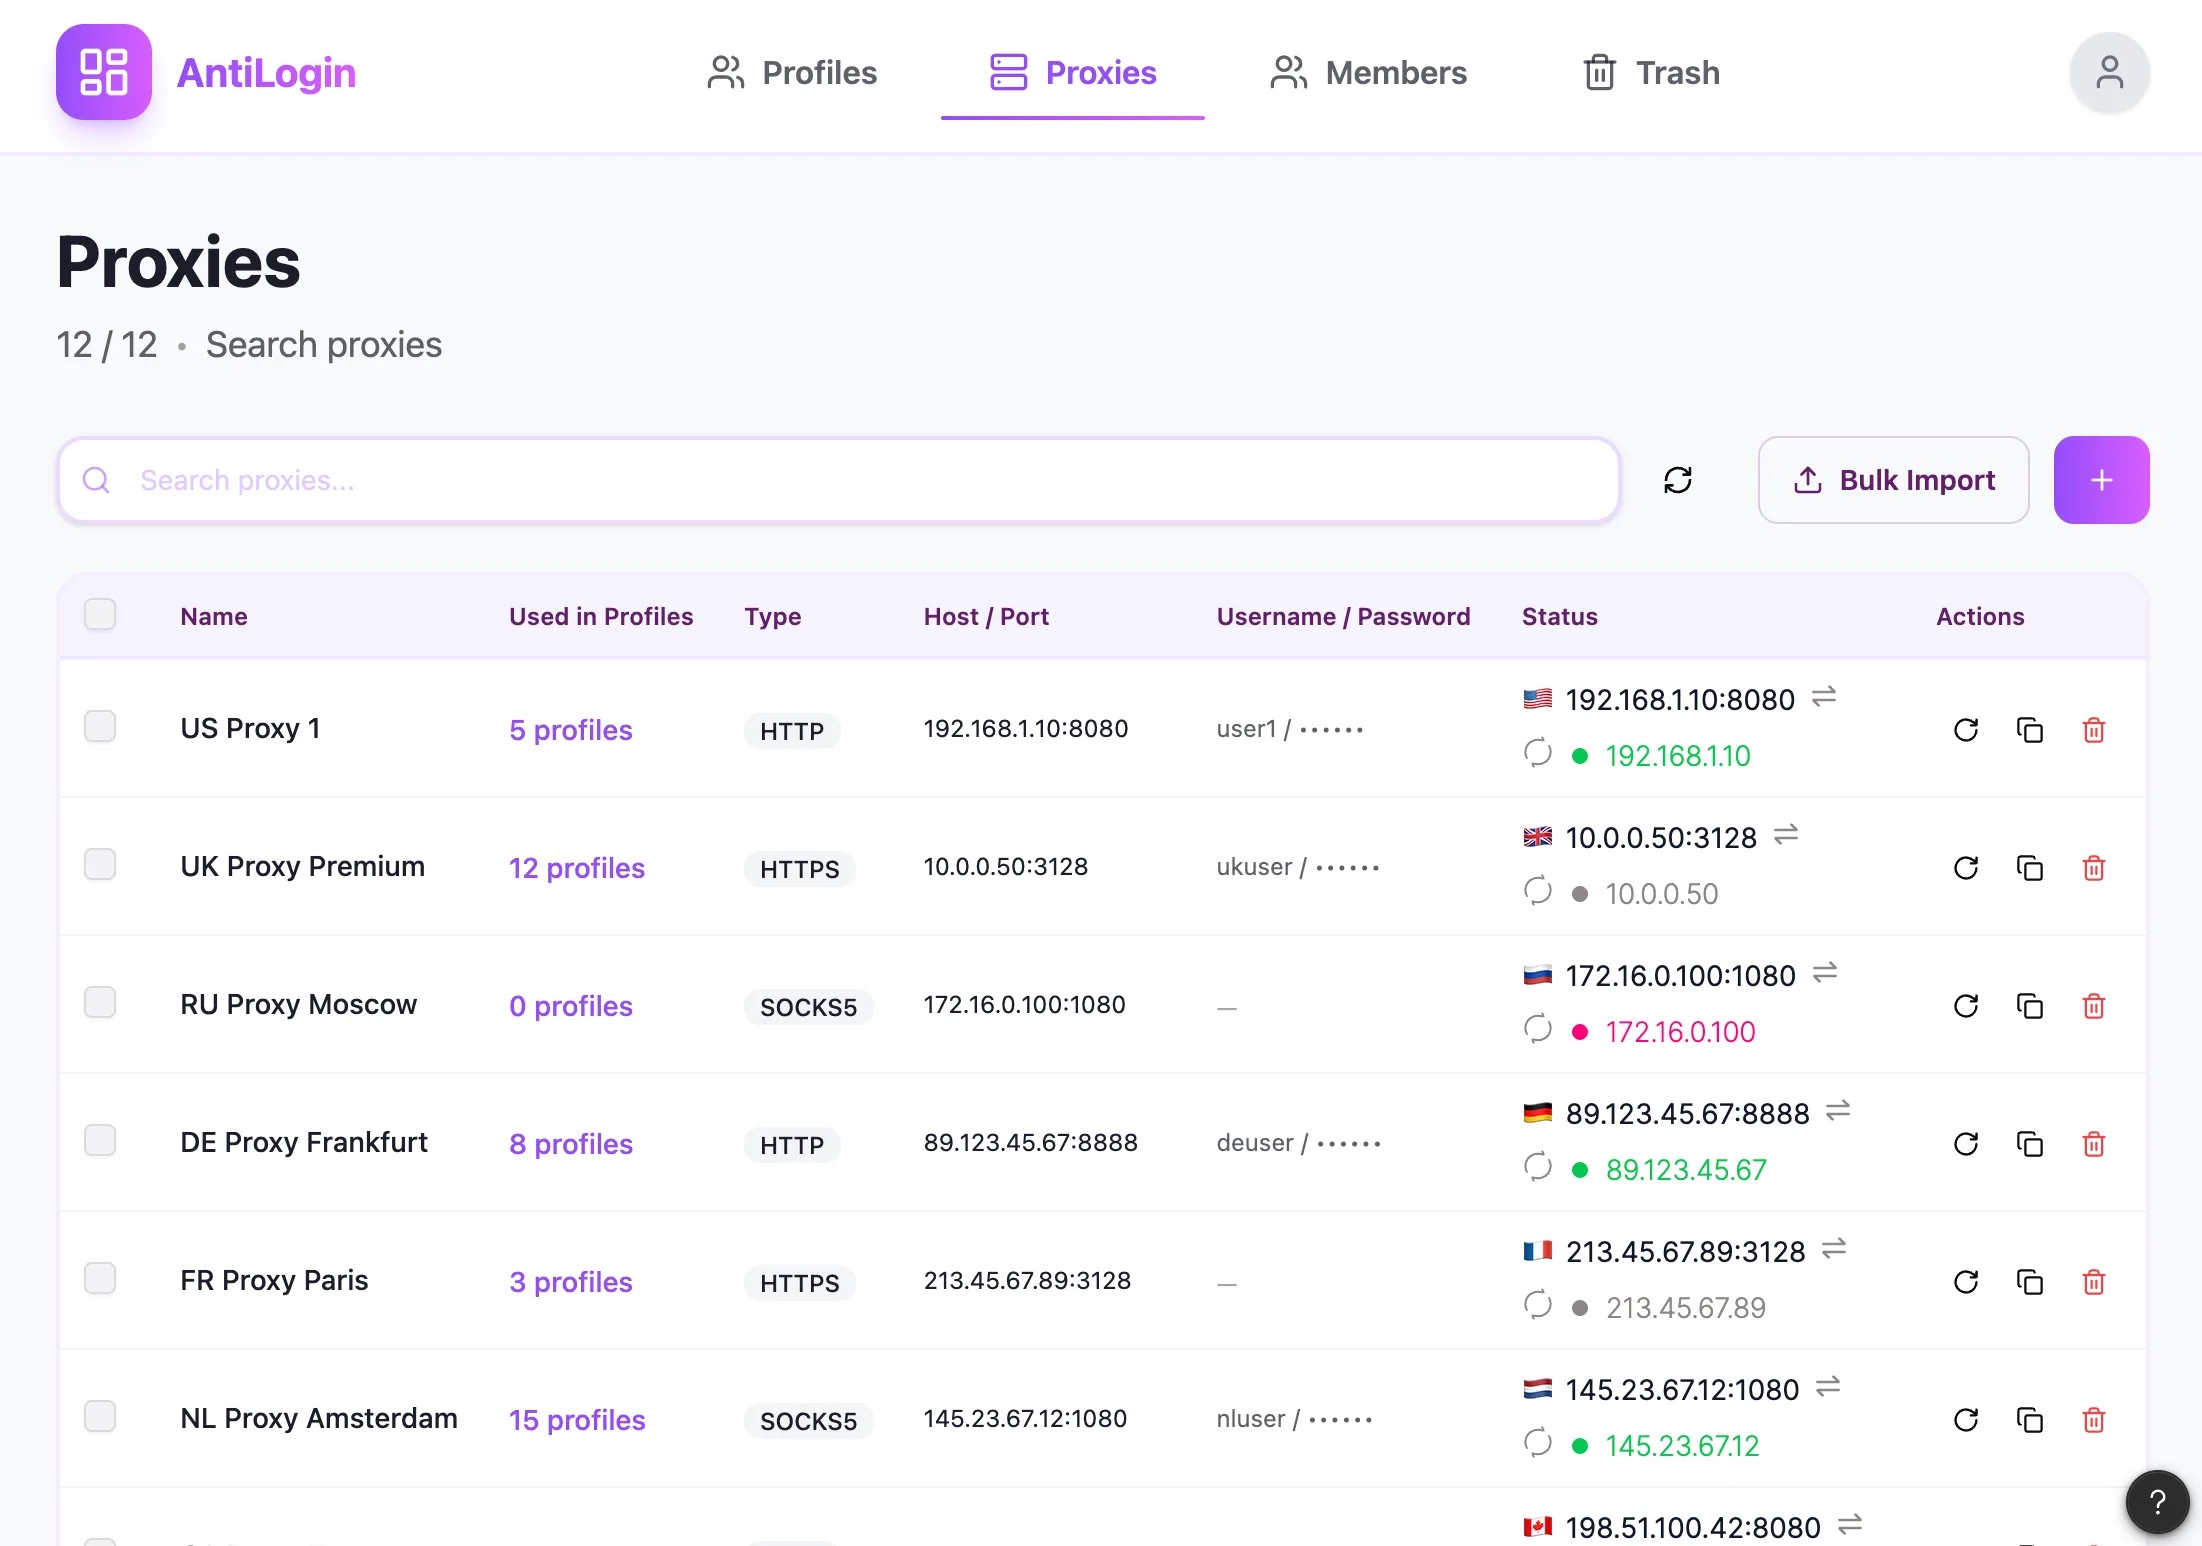Focus the Search proxies input field
This screenshot has width=2202, height=1546.
(x=840, y=480)
